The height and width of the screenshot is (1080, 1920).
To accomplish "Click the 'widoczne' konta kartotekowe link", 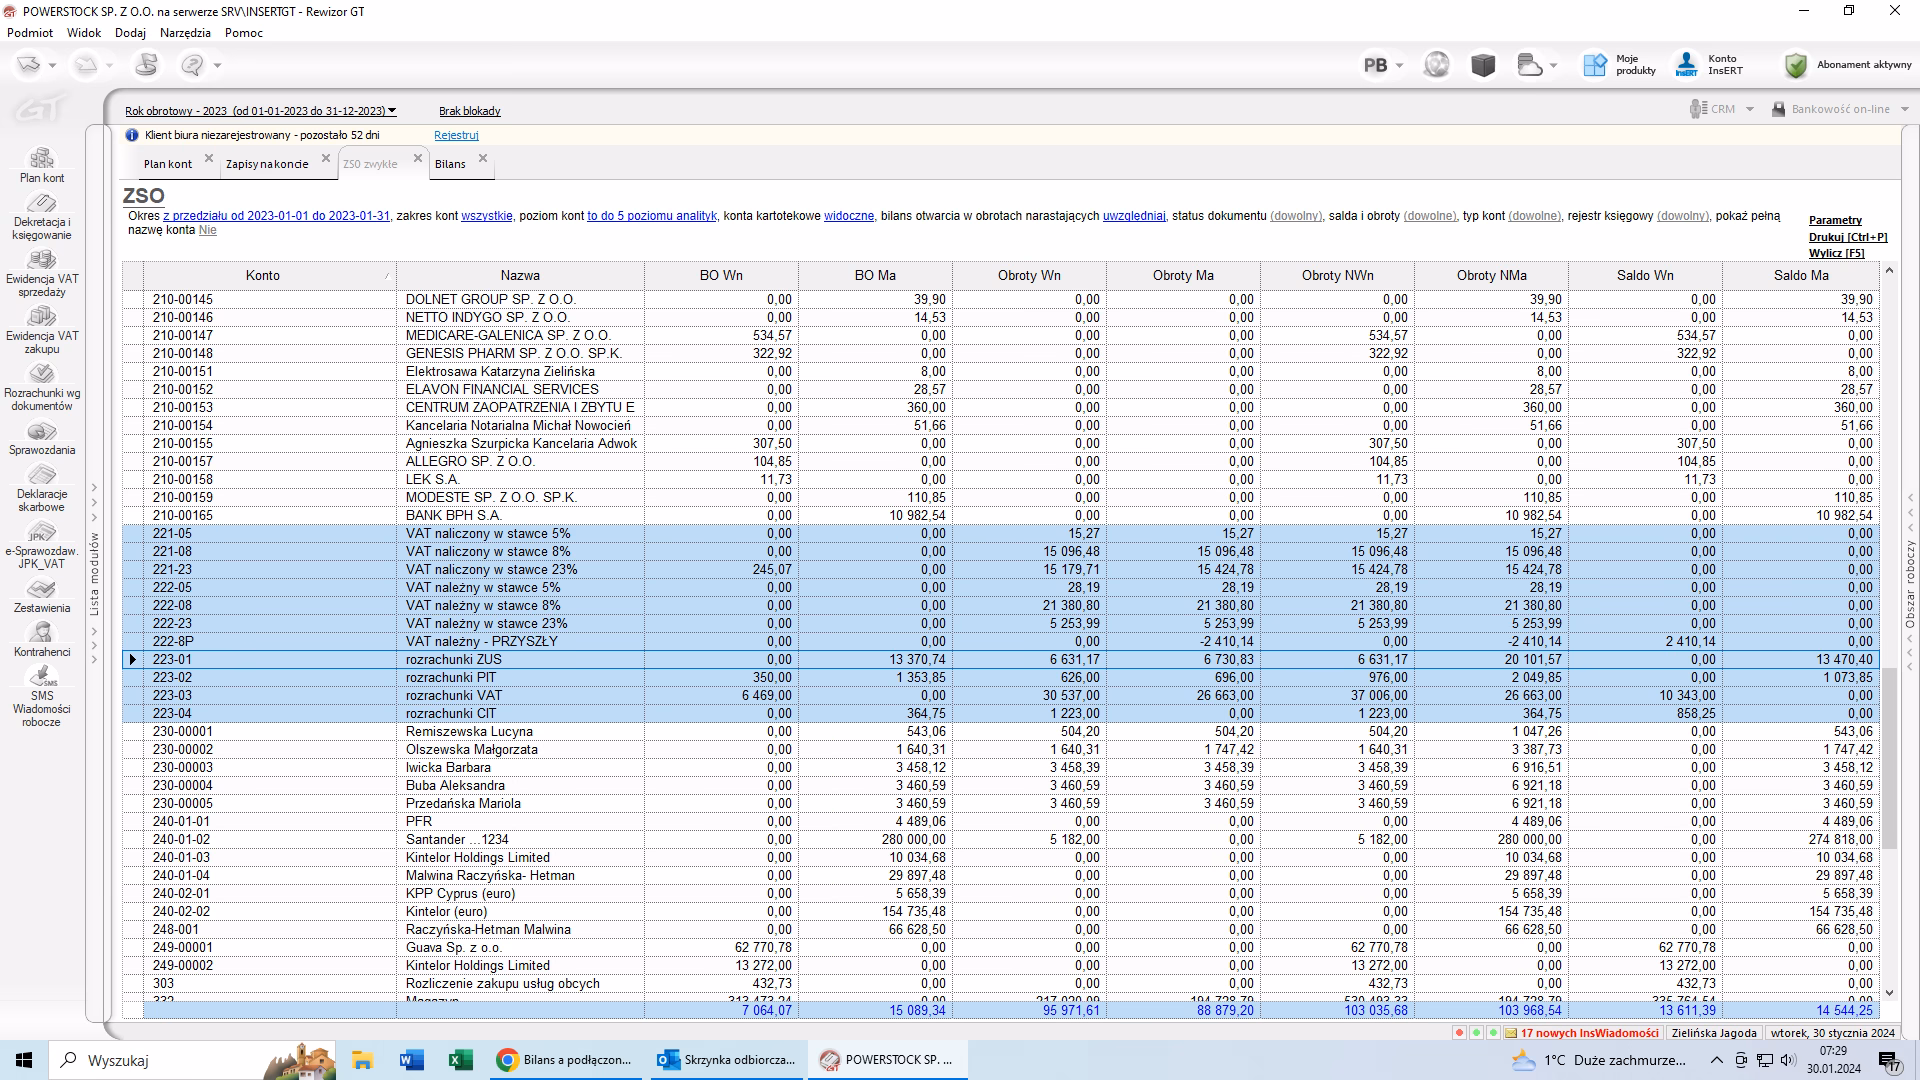I will coord(849,216).
